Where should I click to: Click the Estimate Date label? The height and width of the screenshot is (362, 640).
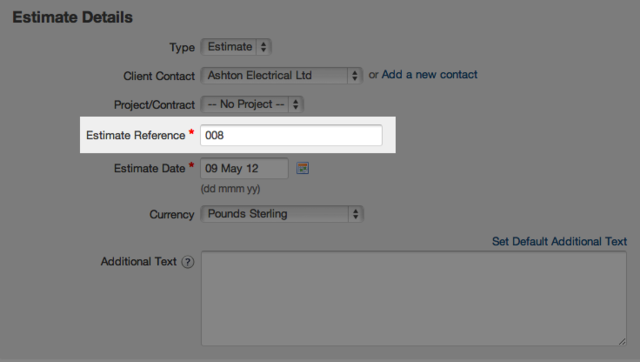click(149, 169)
